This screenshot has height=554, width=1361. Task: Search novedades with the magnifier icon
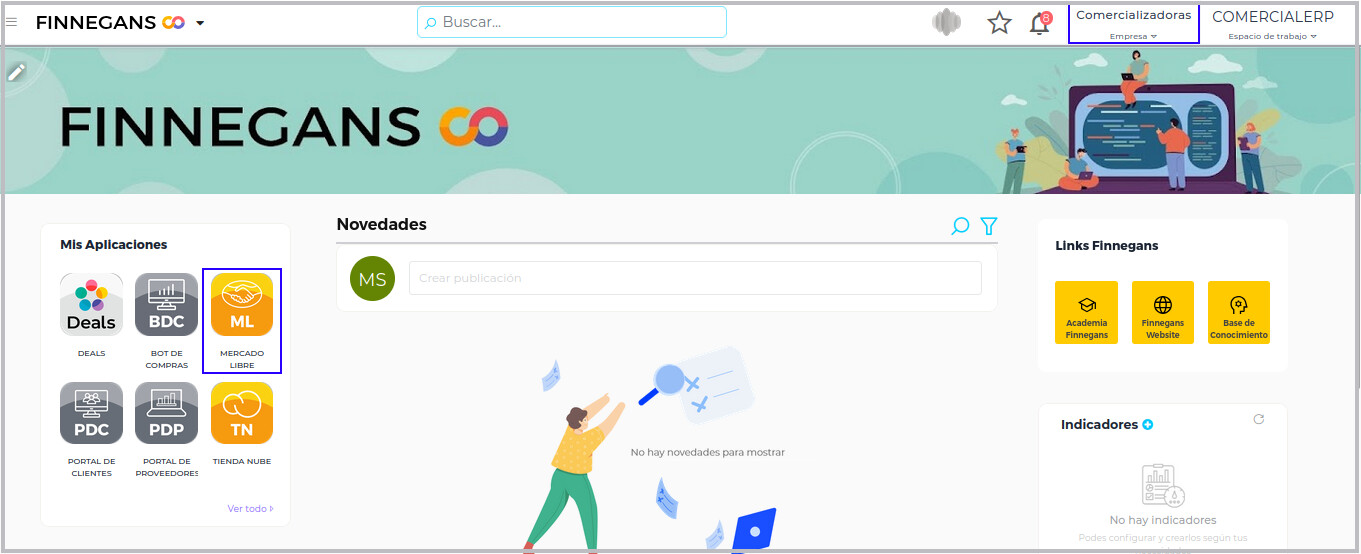(x=960, y=226)
